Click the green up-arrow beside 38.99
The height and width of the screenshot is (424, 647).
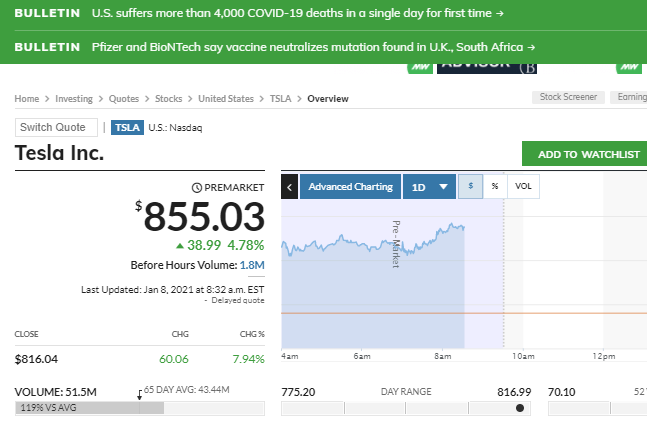(x=180, y=244)
